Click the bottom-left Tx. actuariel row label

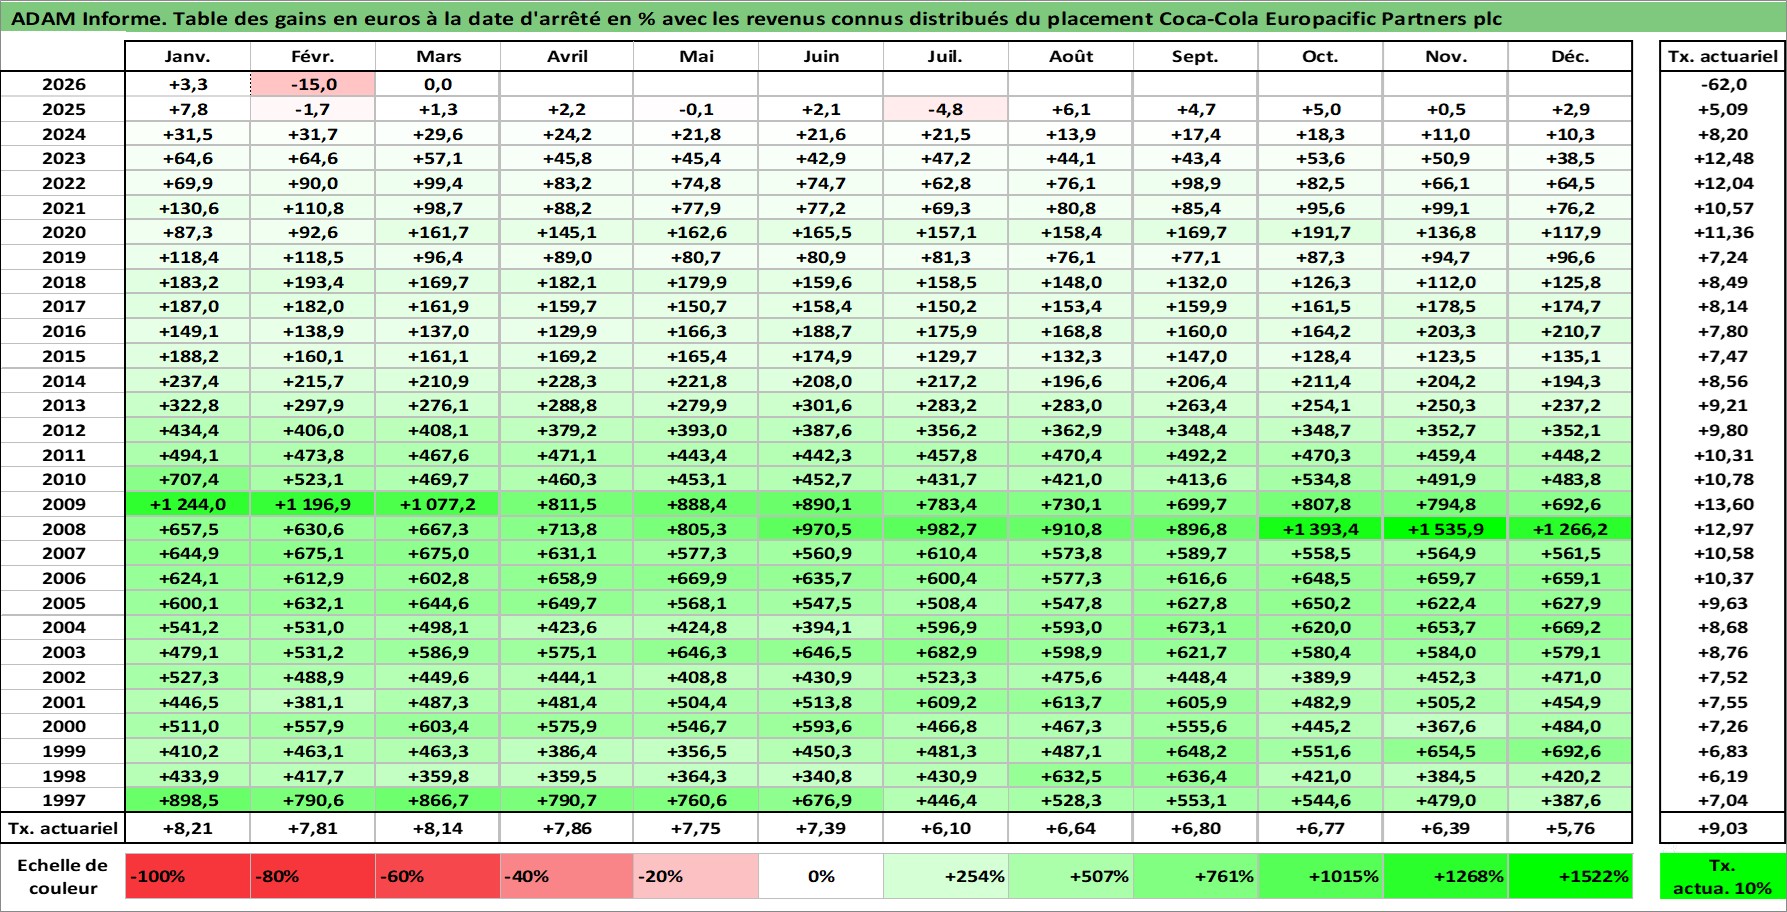click(63, 828)
